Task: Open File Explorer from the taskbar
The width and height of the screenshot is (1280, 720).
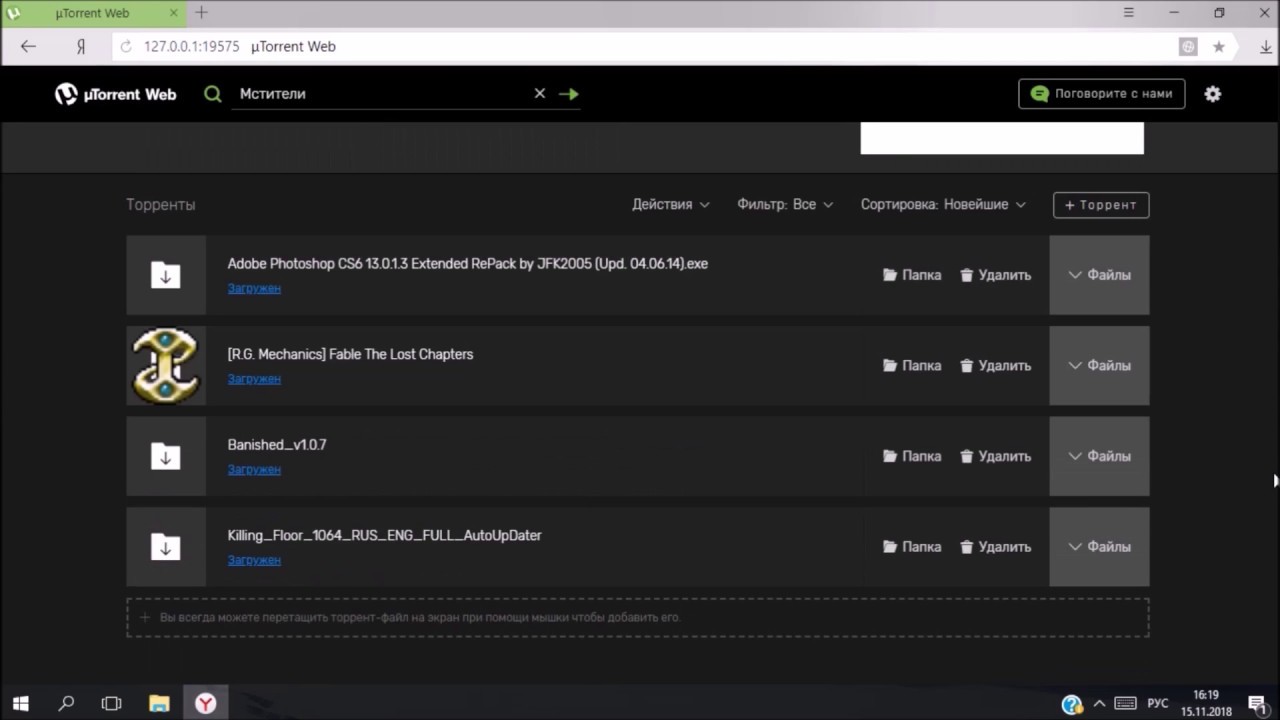Action: pyautogui.click(x=159, y=704)
